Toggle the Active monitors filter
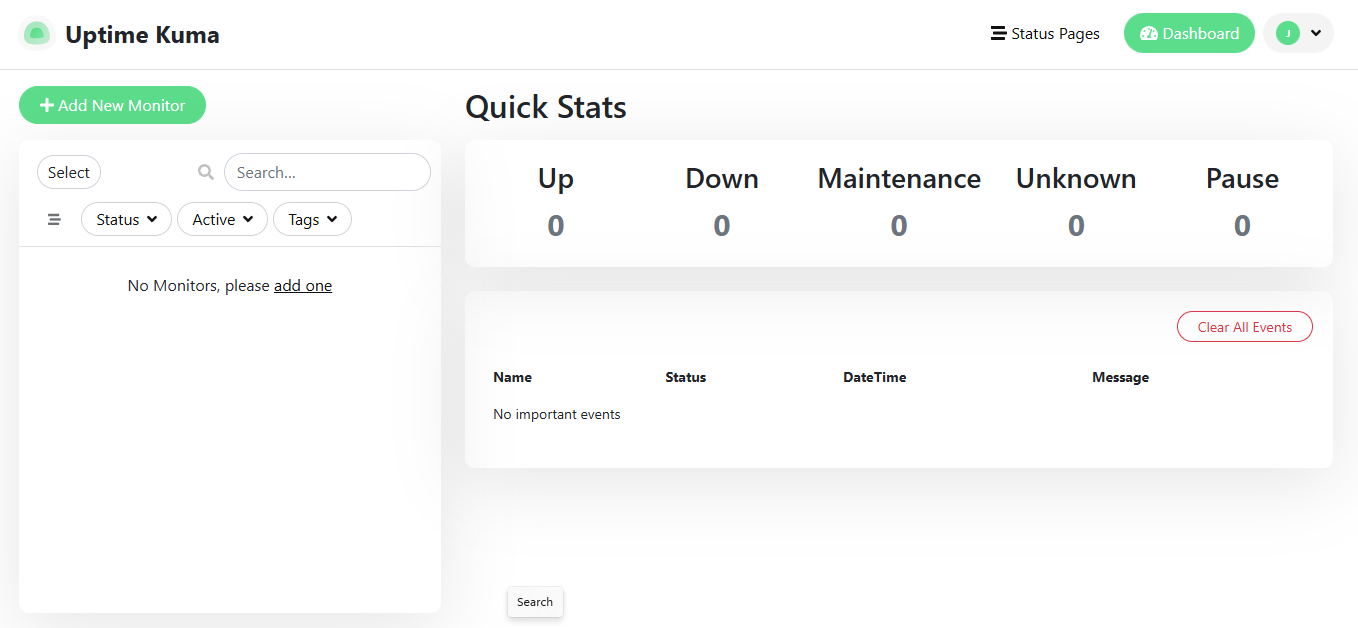Screen dimensions: 1358x628 (222, 219)
